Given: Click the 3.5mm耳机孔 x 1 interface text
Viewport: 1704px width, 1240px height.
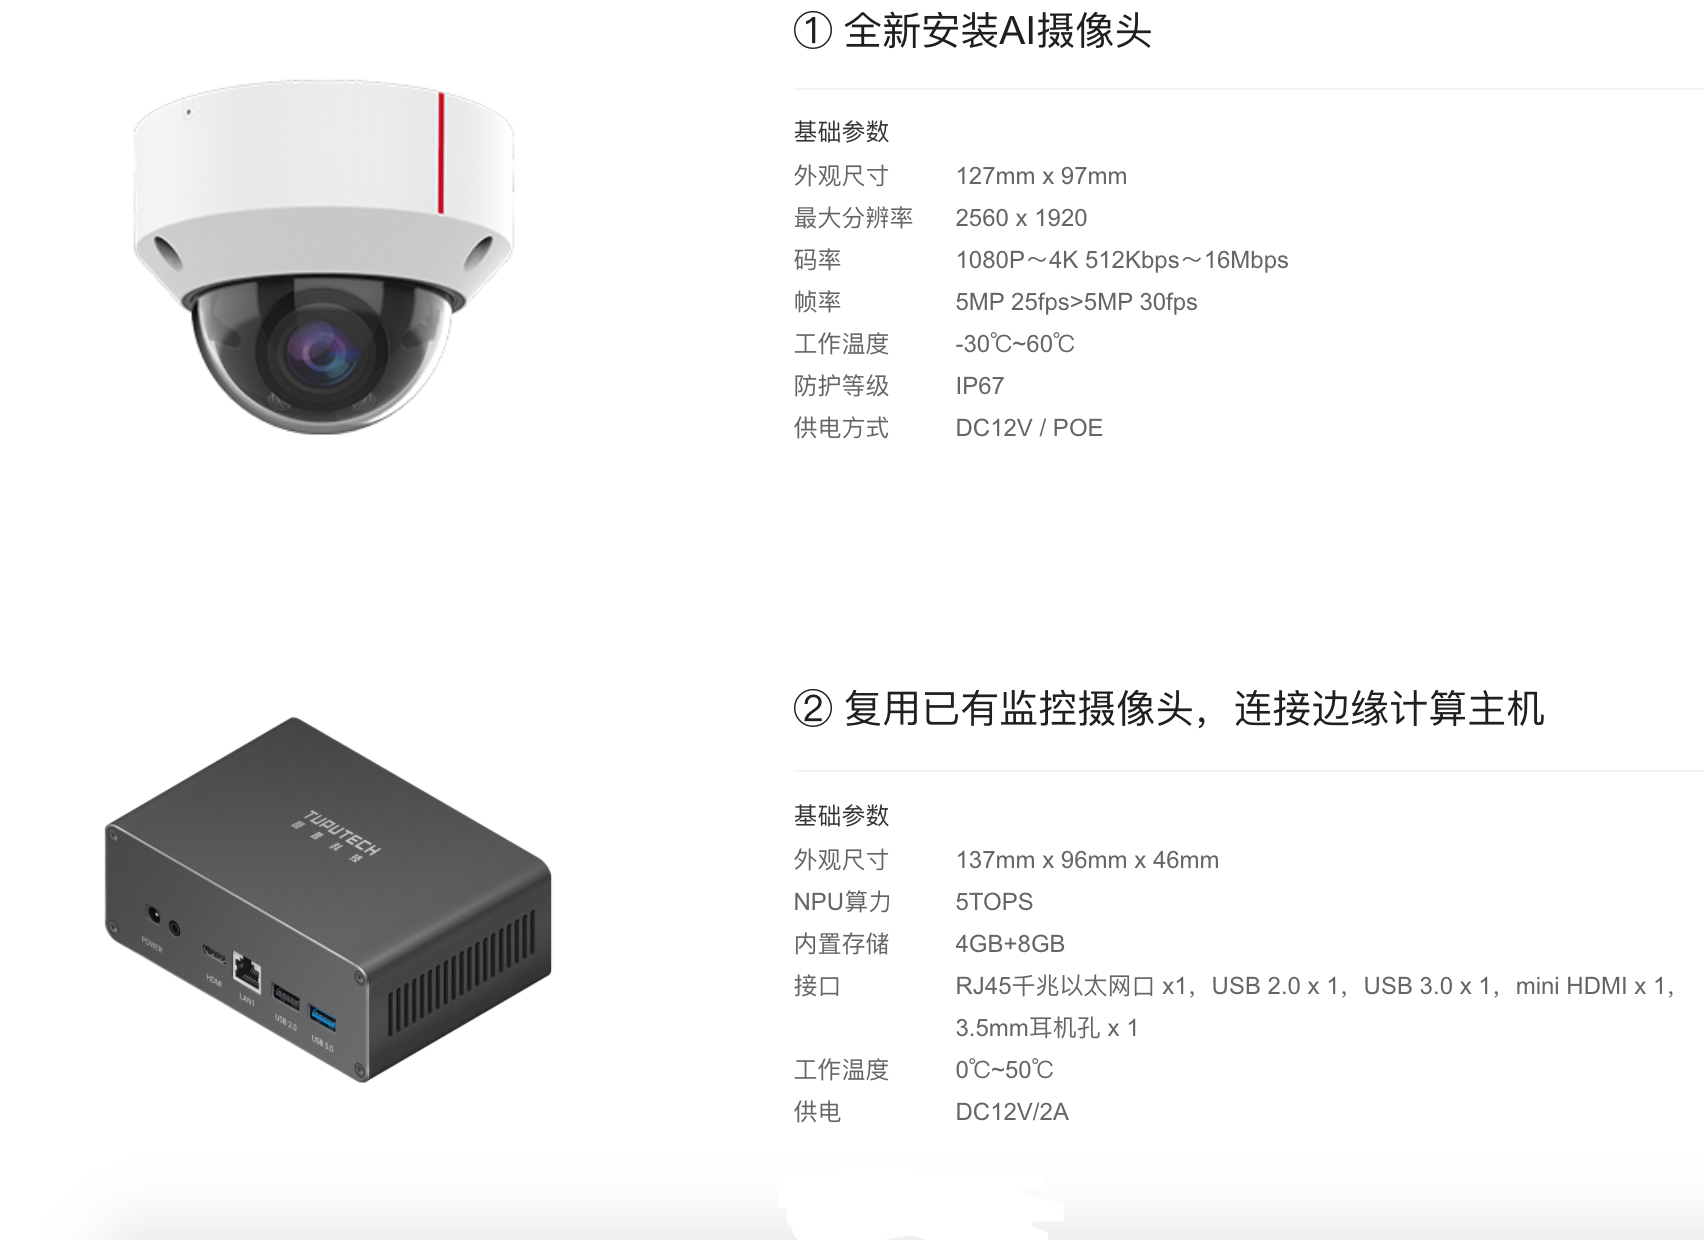Looking at the screenshot, I should click(x=1047, y=1028).
